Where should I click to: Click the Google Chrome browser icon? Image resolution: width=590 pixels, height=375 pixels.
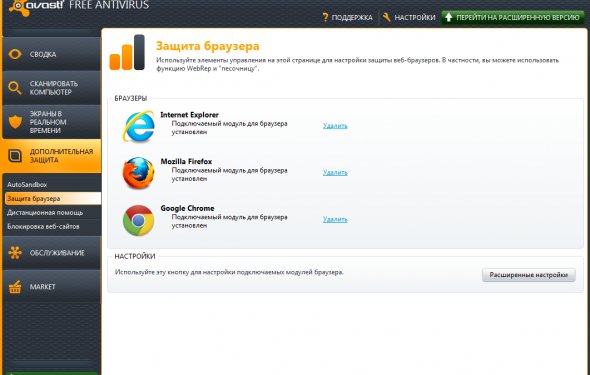[138, 220]
